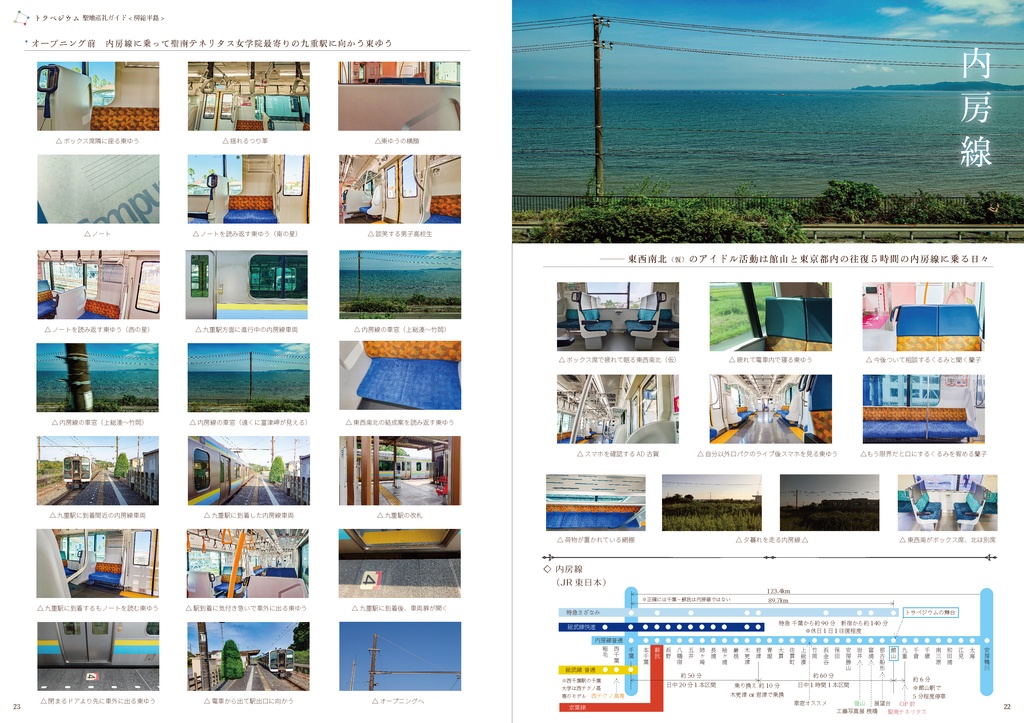
Task: Open the photo スマホを確認するAD古賀
Action: tap(618, 409)
